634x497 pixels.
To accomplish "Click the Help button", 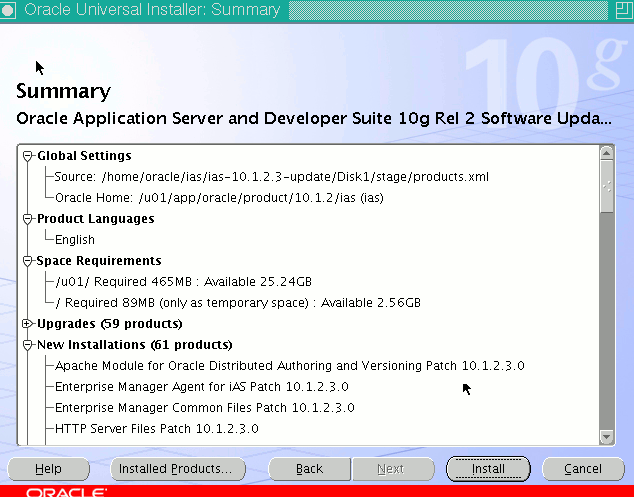I will click(49, 469).
